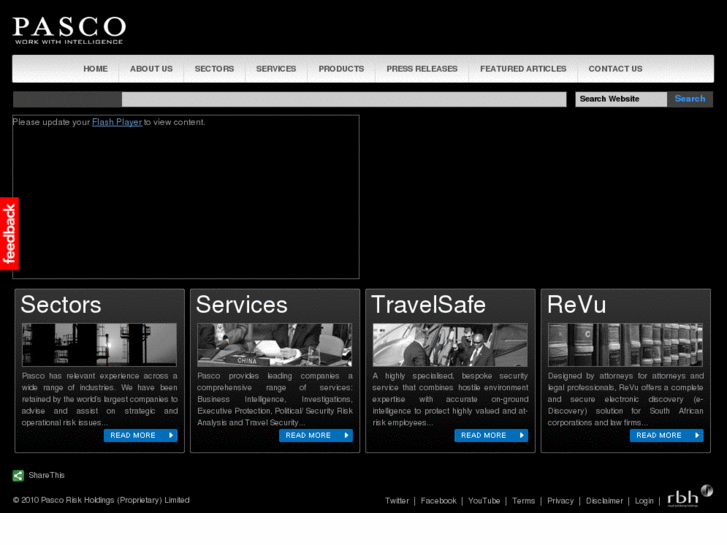The image size is (727, 545).
Task: Click READ MORE under ReVu
Action: pyautogui.click(x=666, y=436)
